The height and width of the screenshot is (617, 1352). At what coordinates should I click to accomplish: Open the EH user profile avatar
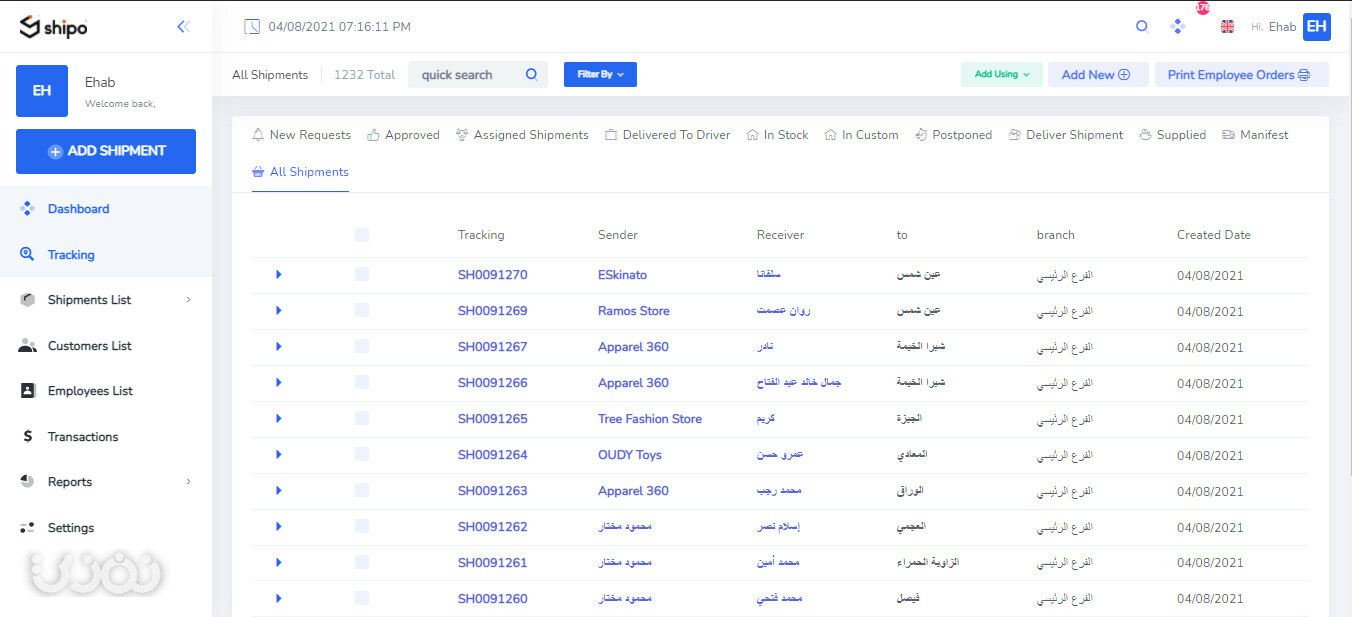[1317, 27]
